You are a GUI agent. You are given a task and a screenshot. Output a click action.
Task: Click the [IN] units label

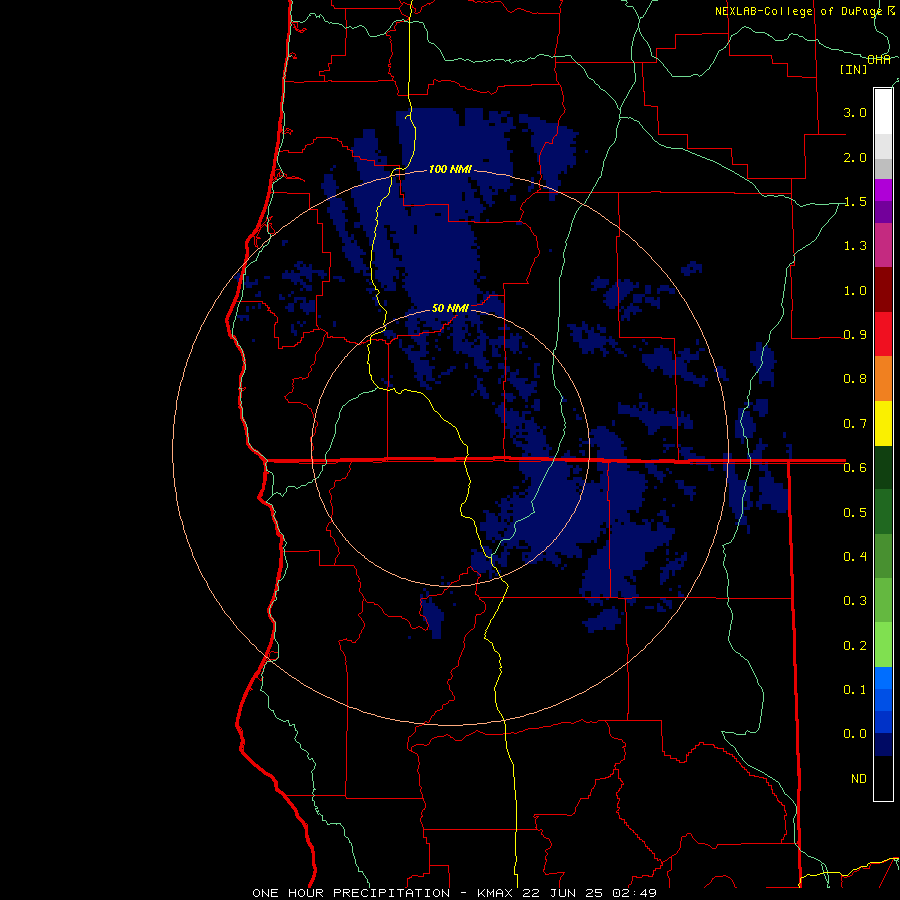tap(854, 69)
